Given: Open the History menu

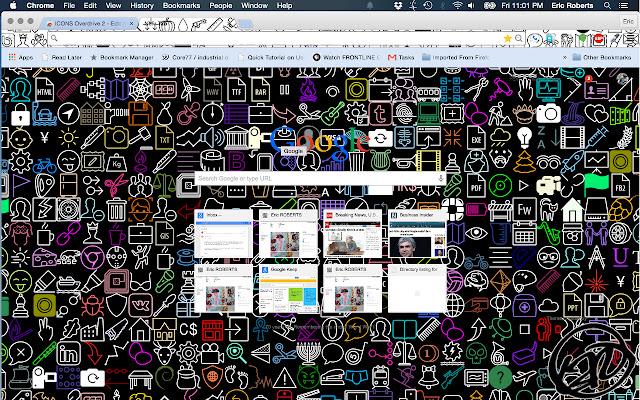Looking at the screenshot, I should (x=142, y=5).
